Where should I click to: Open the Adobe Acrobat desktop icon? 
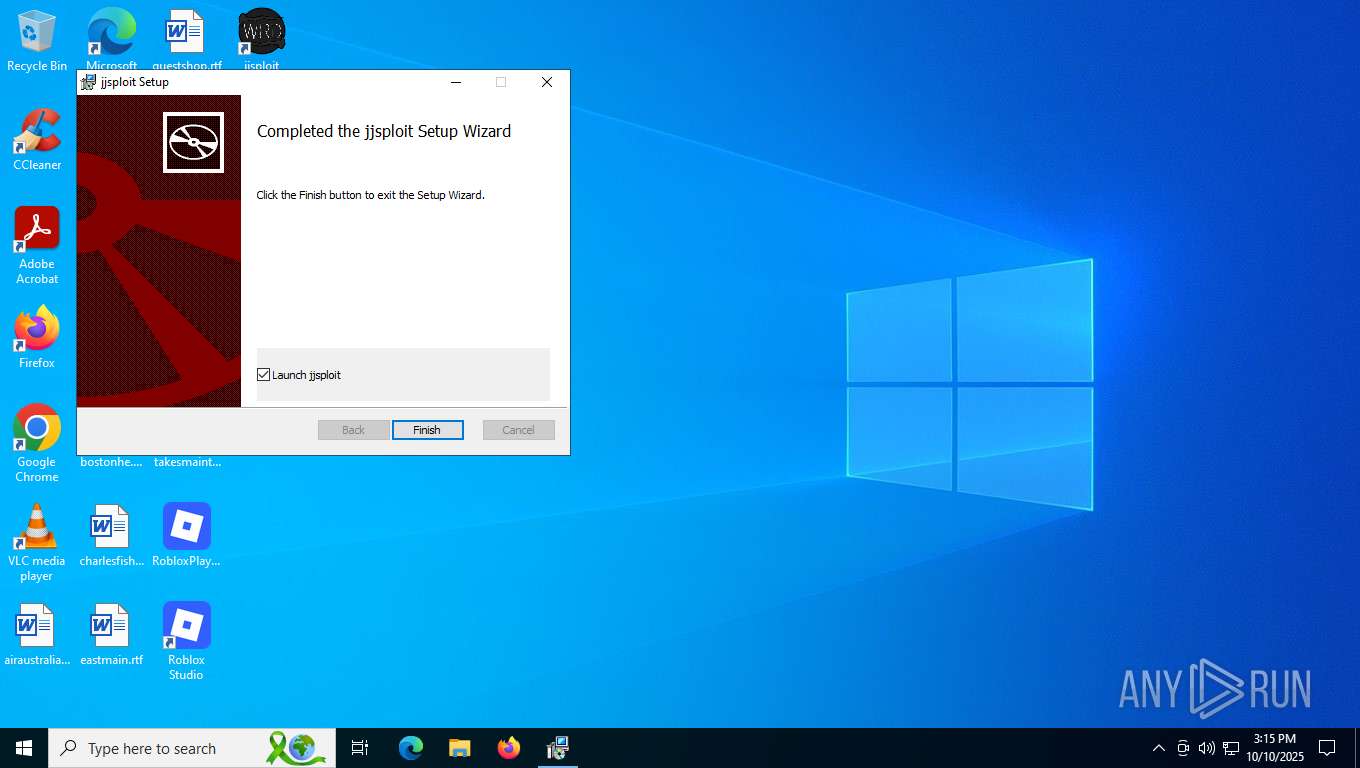click(37, 246)
